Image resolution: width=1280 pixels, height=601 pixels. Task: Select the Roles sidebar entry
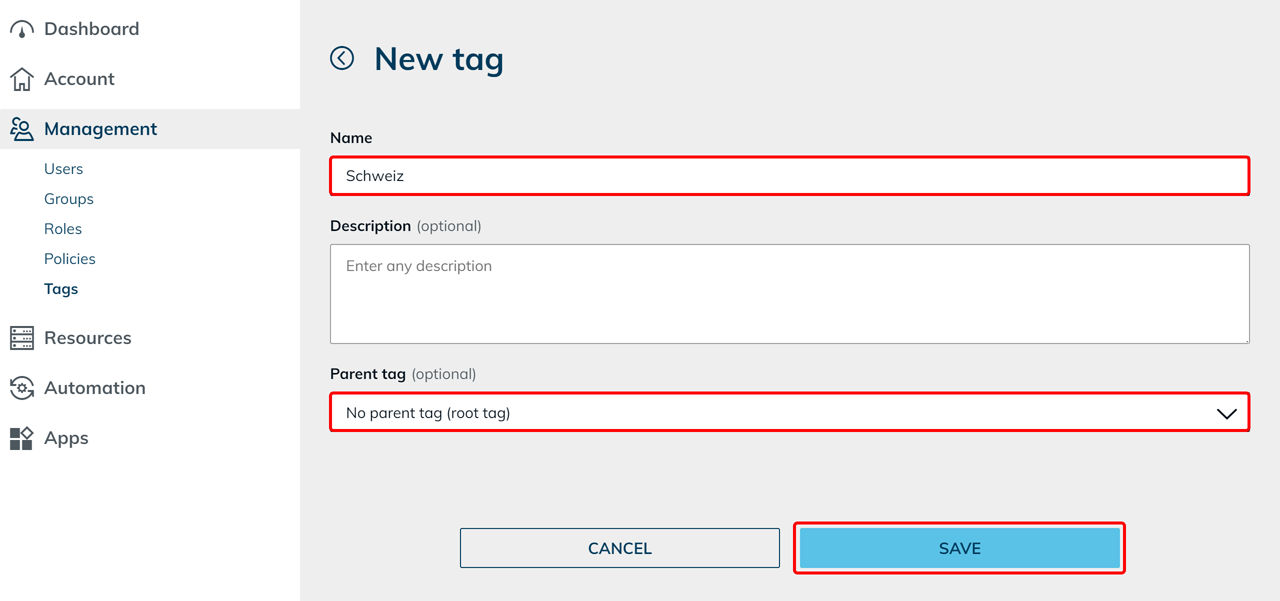point(63,229)
